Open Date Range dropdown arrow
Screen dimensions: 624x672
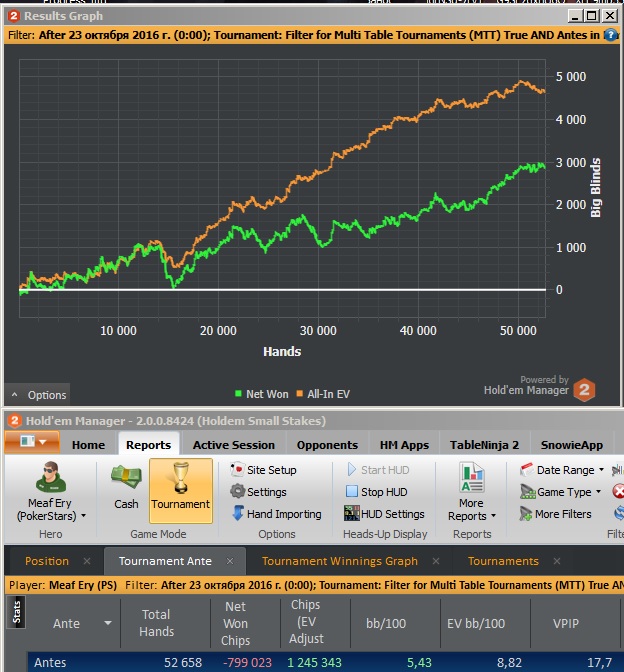[x=601, y=470]
